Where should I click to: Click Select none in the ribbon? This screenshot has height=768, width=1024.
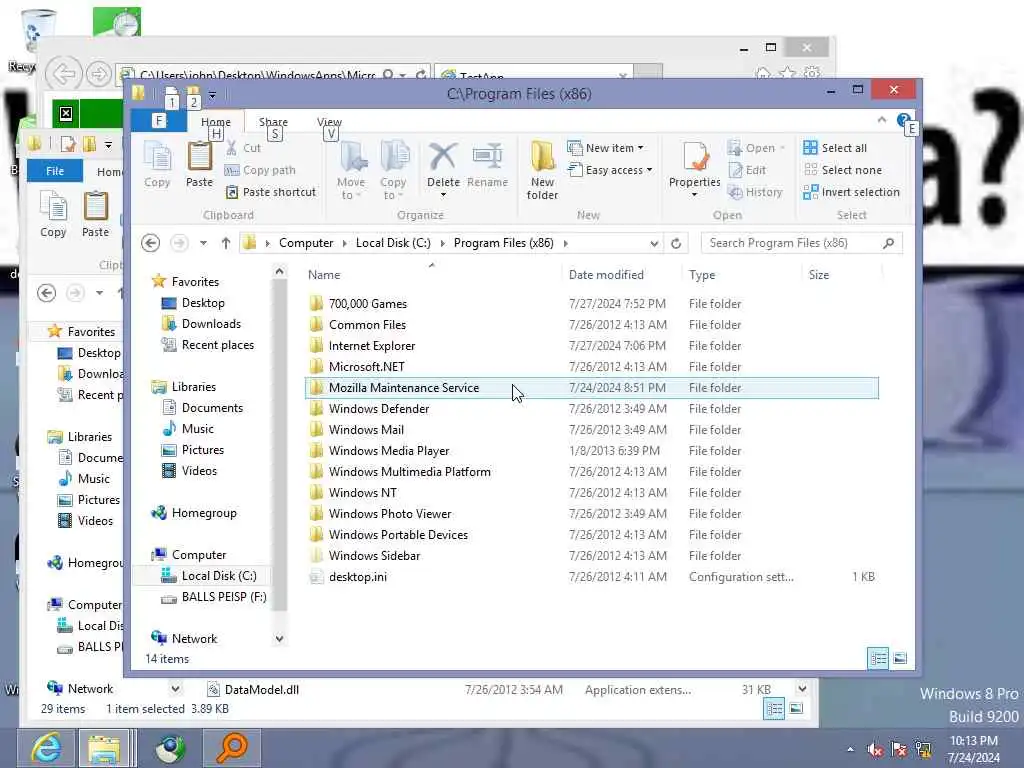(x=842, y=170)
